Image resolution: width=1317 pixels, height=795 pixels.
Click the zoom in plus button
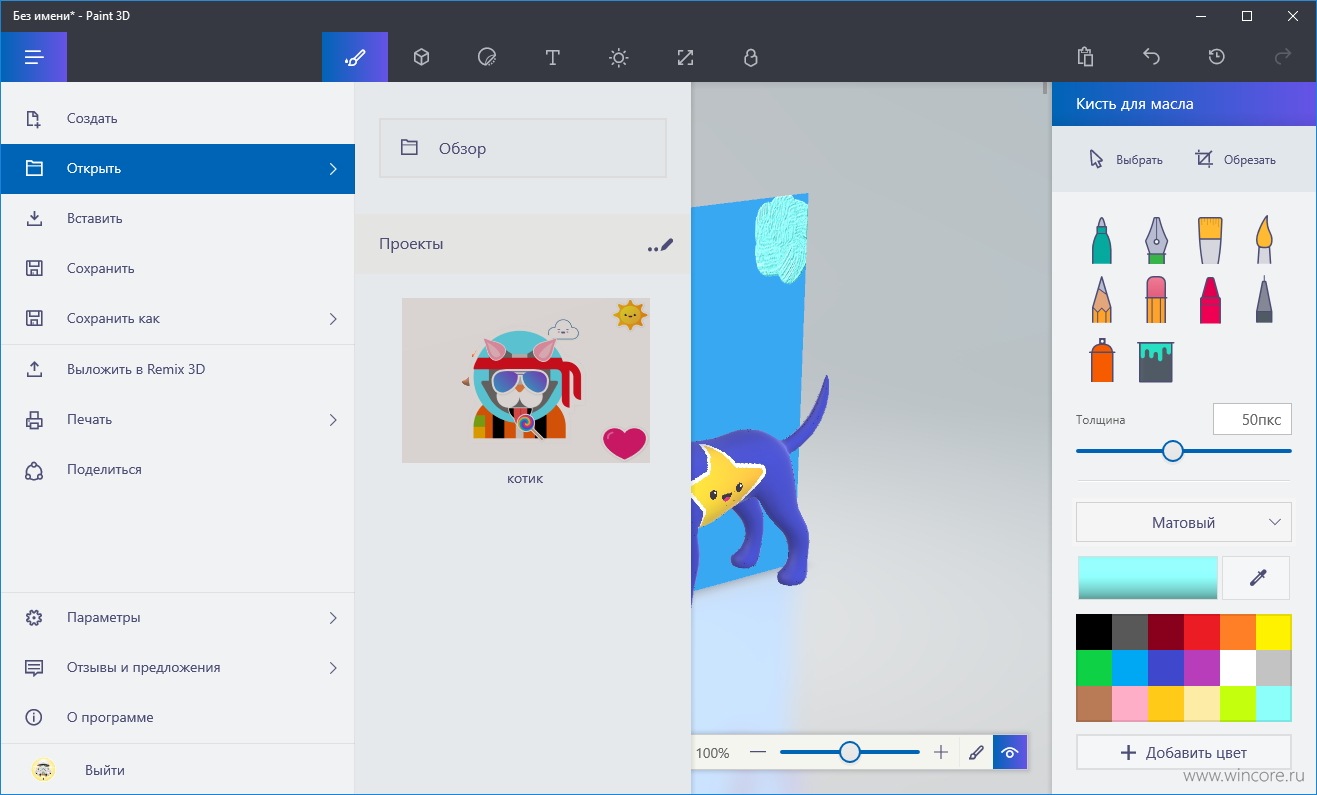pyautogui.click(x=940, y=752)
